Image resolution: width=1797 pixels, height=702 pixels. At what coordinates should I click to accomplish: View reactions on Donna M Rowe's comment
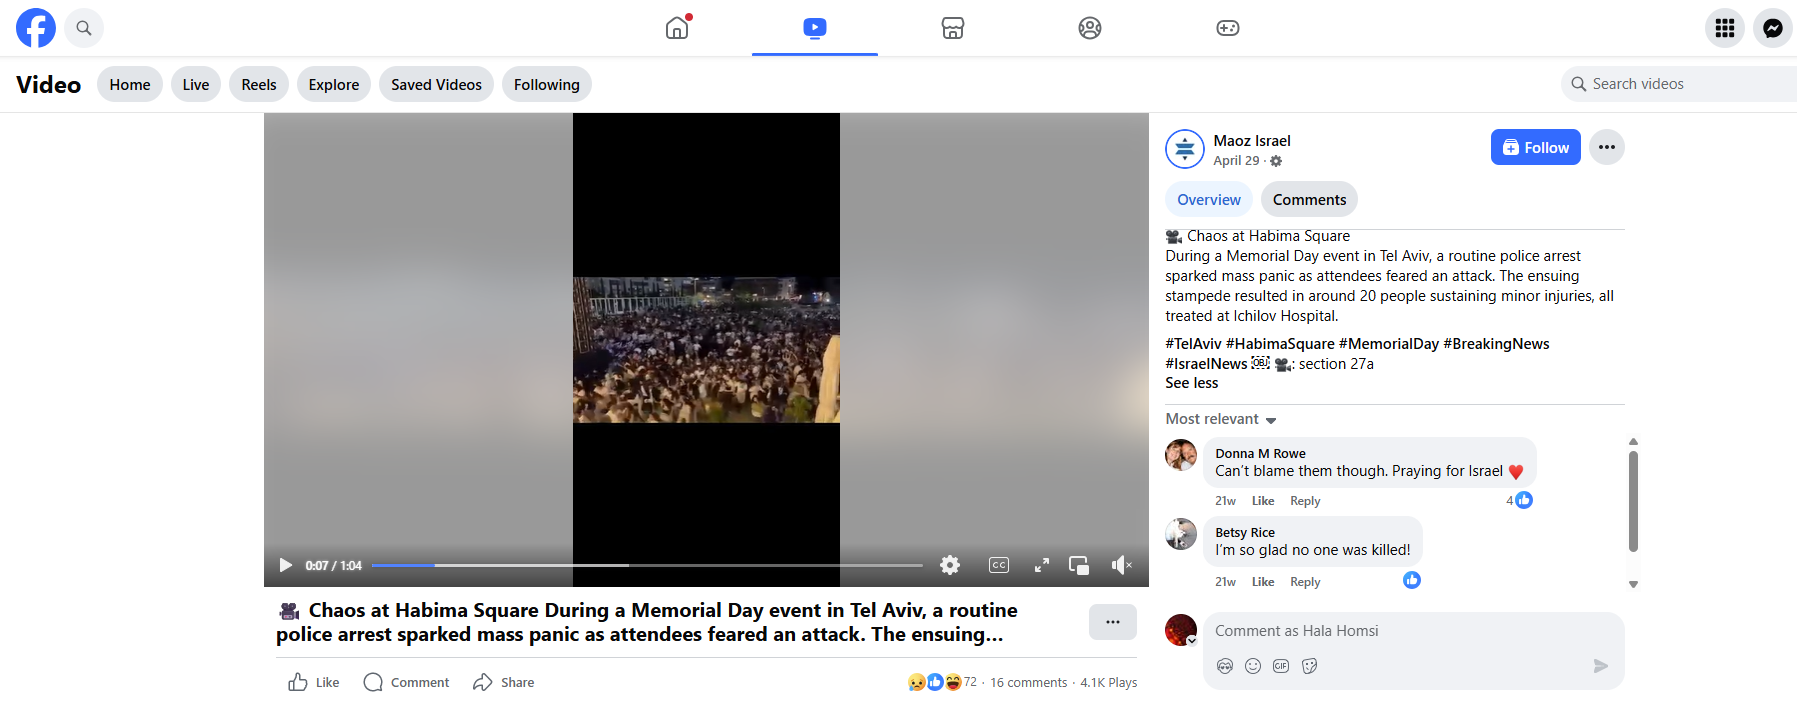(1520, 500)
